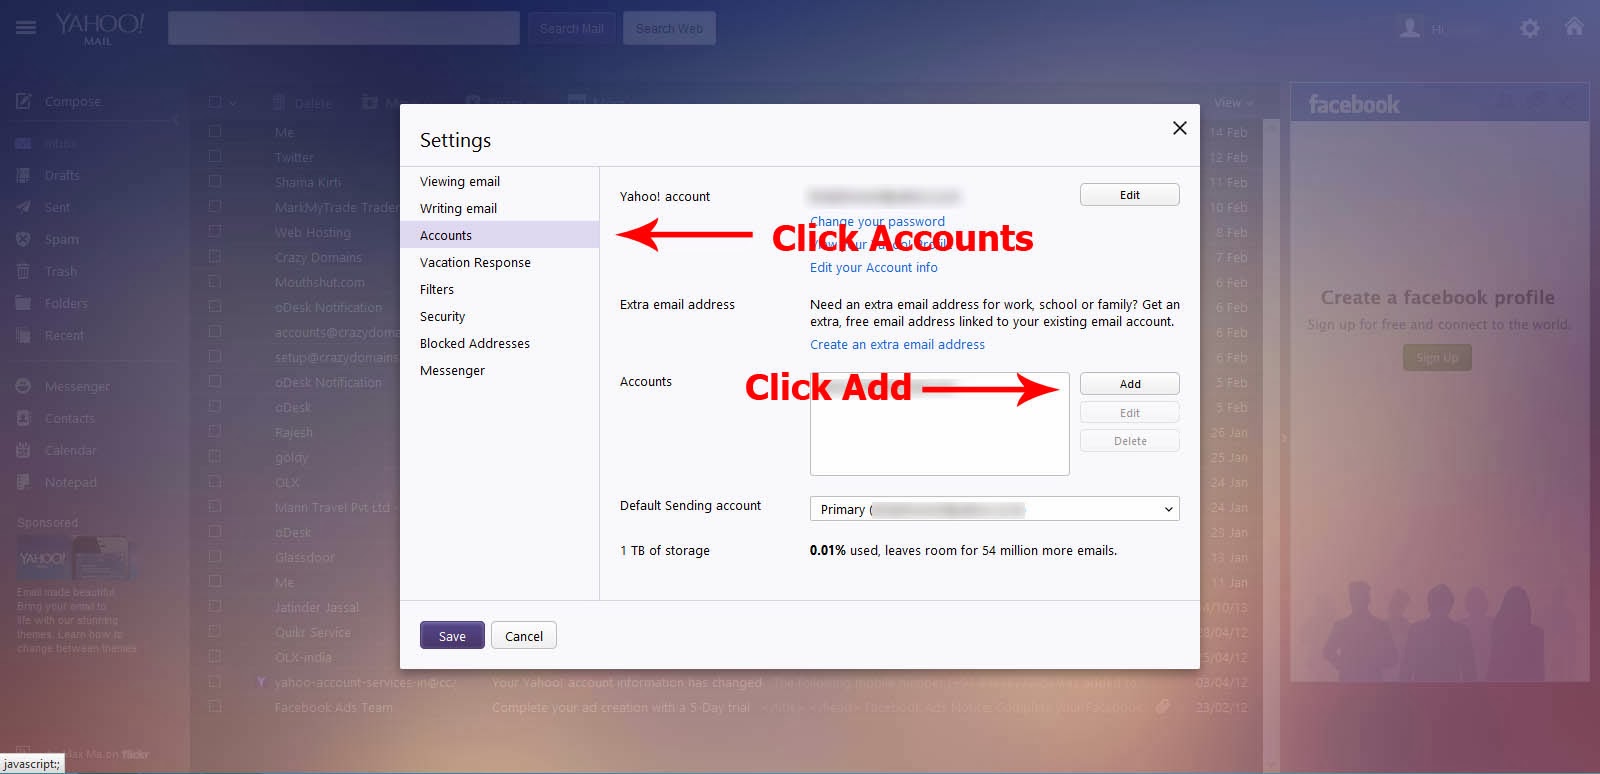Select the checkbox for the Glassdoor email
The height and width of the screenshot is (774, 1600).
click(x=214, y=557)
